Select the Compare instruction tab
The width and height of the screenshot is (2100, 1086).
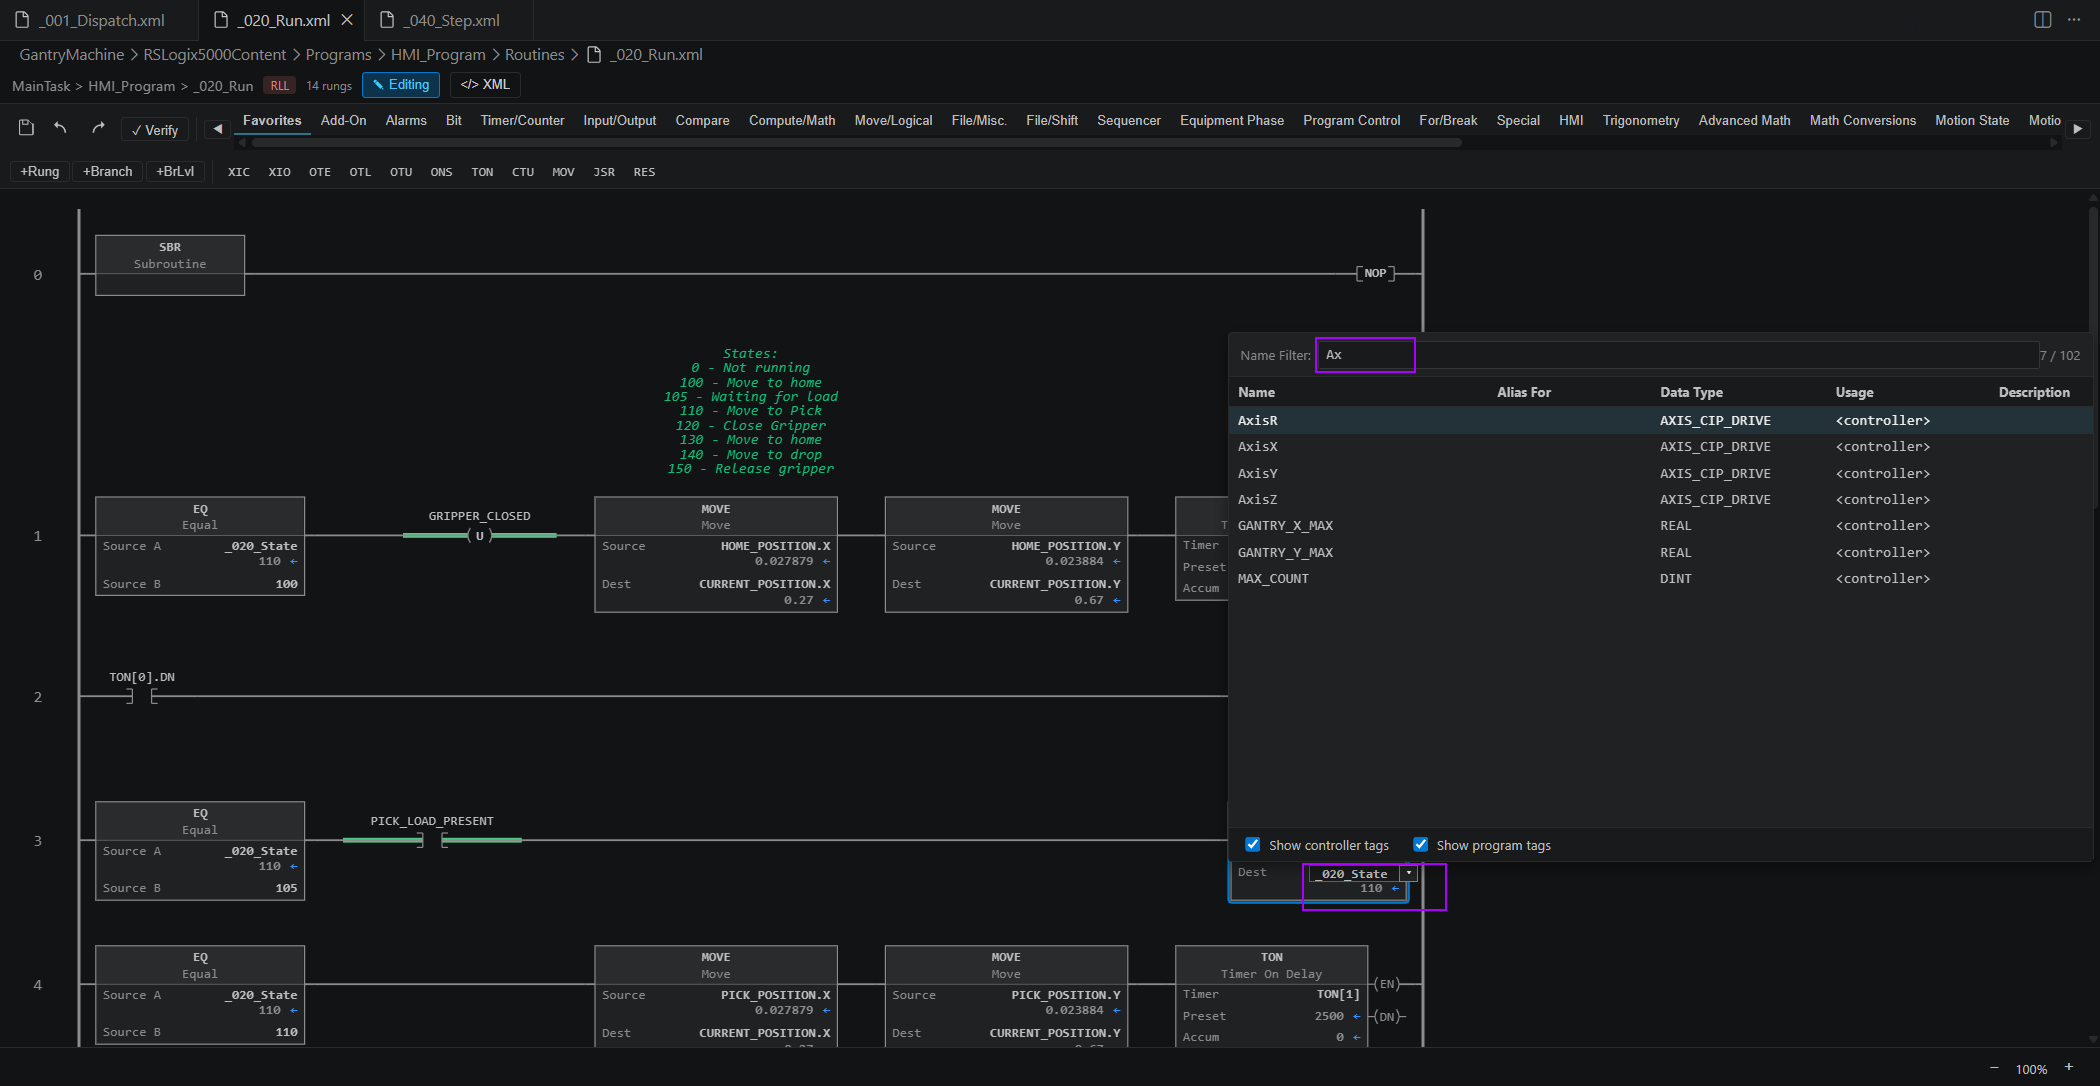pyautogui.click(x=702, y=120)
